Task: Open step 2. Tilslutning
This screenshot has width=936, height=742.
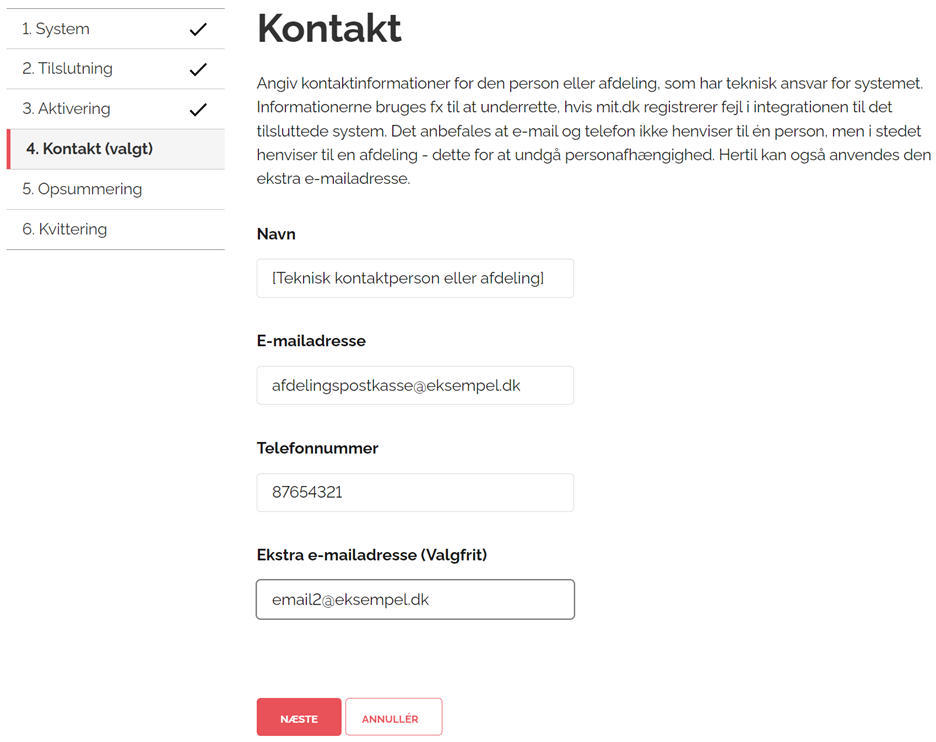Action: (68, 69)
